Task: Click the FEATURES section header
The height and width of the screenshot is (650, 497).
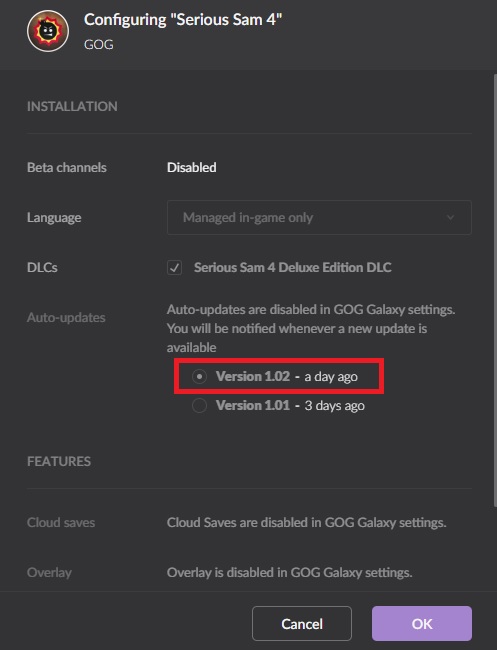Action: [x=59, y=461]
